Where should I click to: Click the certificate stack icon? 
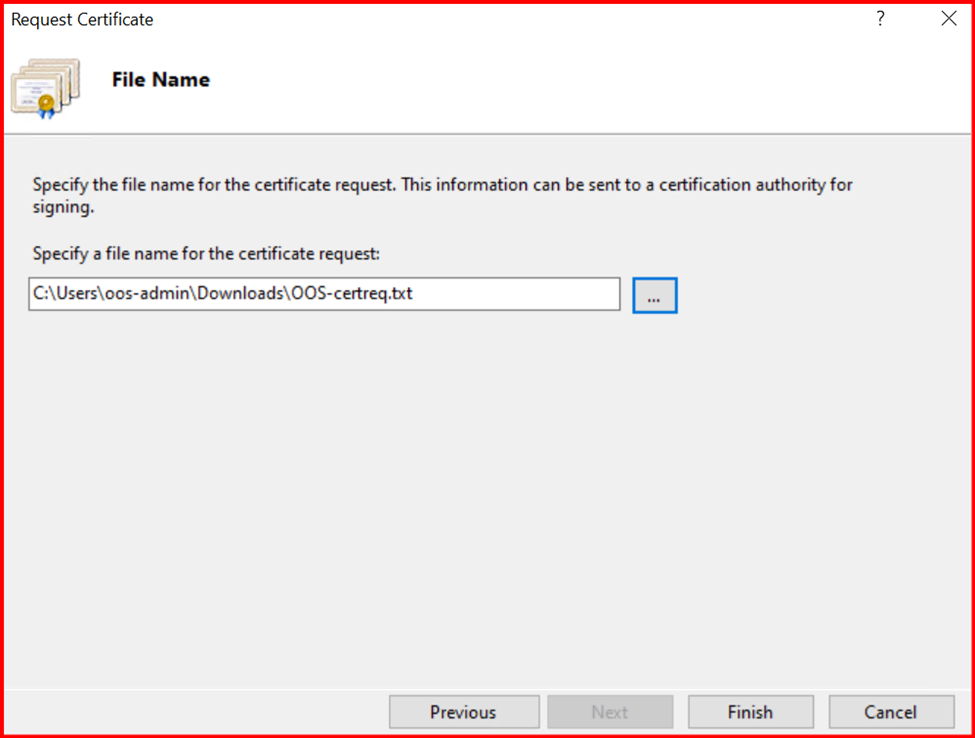point(45,87)
